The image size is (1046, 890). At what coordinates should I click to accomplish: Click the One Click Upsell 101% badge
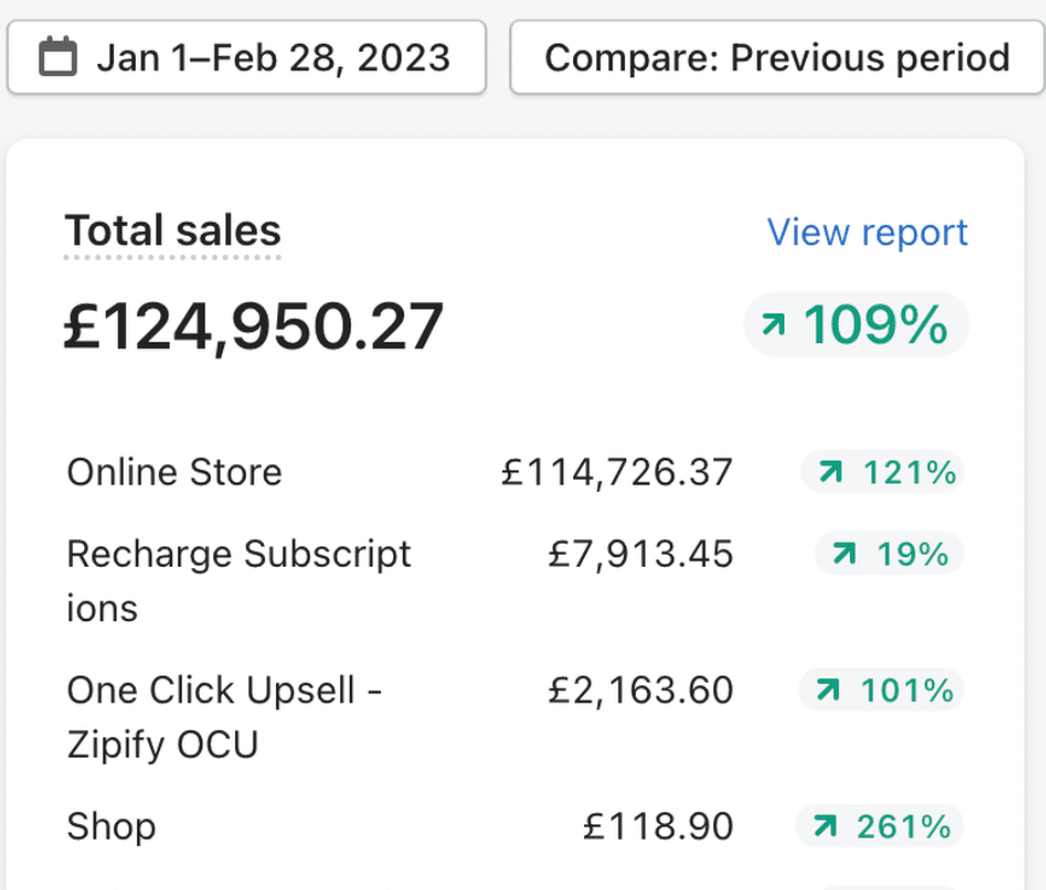(x=881, y=690)
